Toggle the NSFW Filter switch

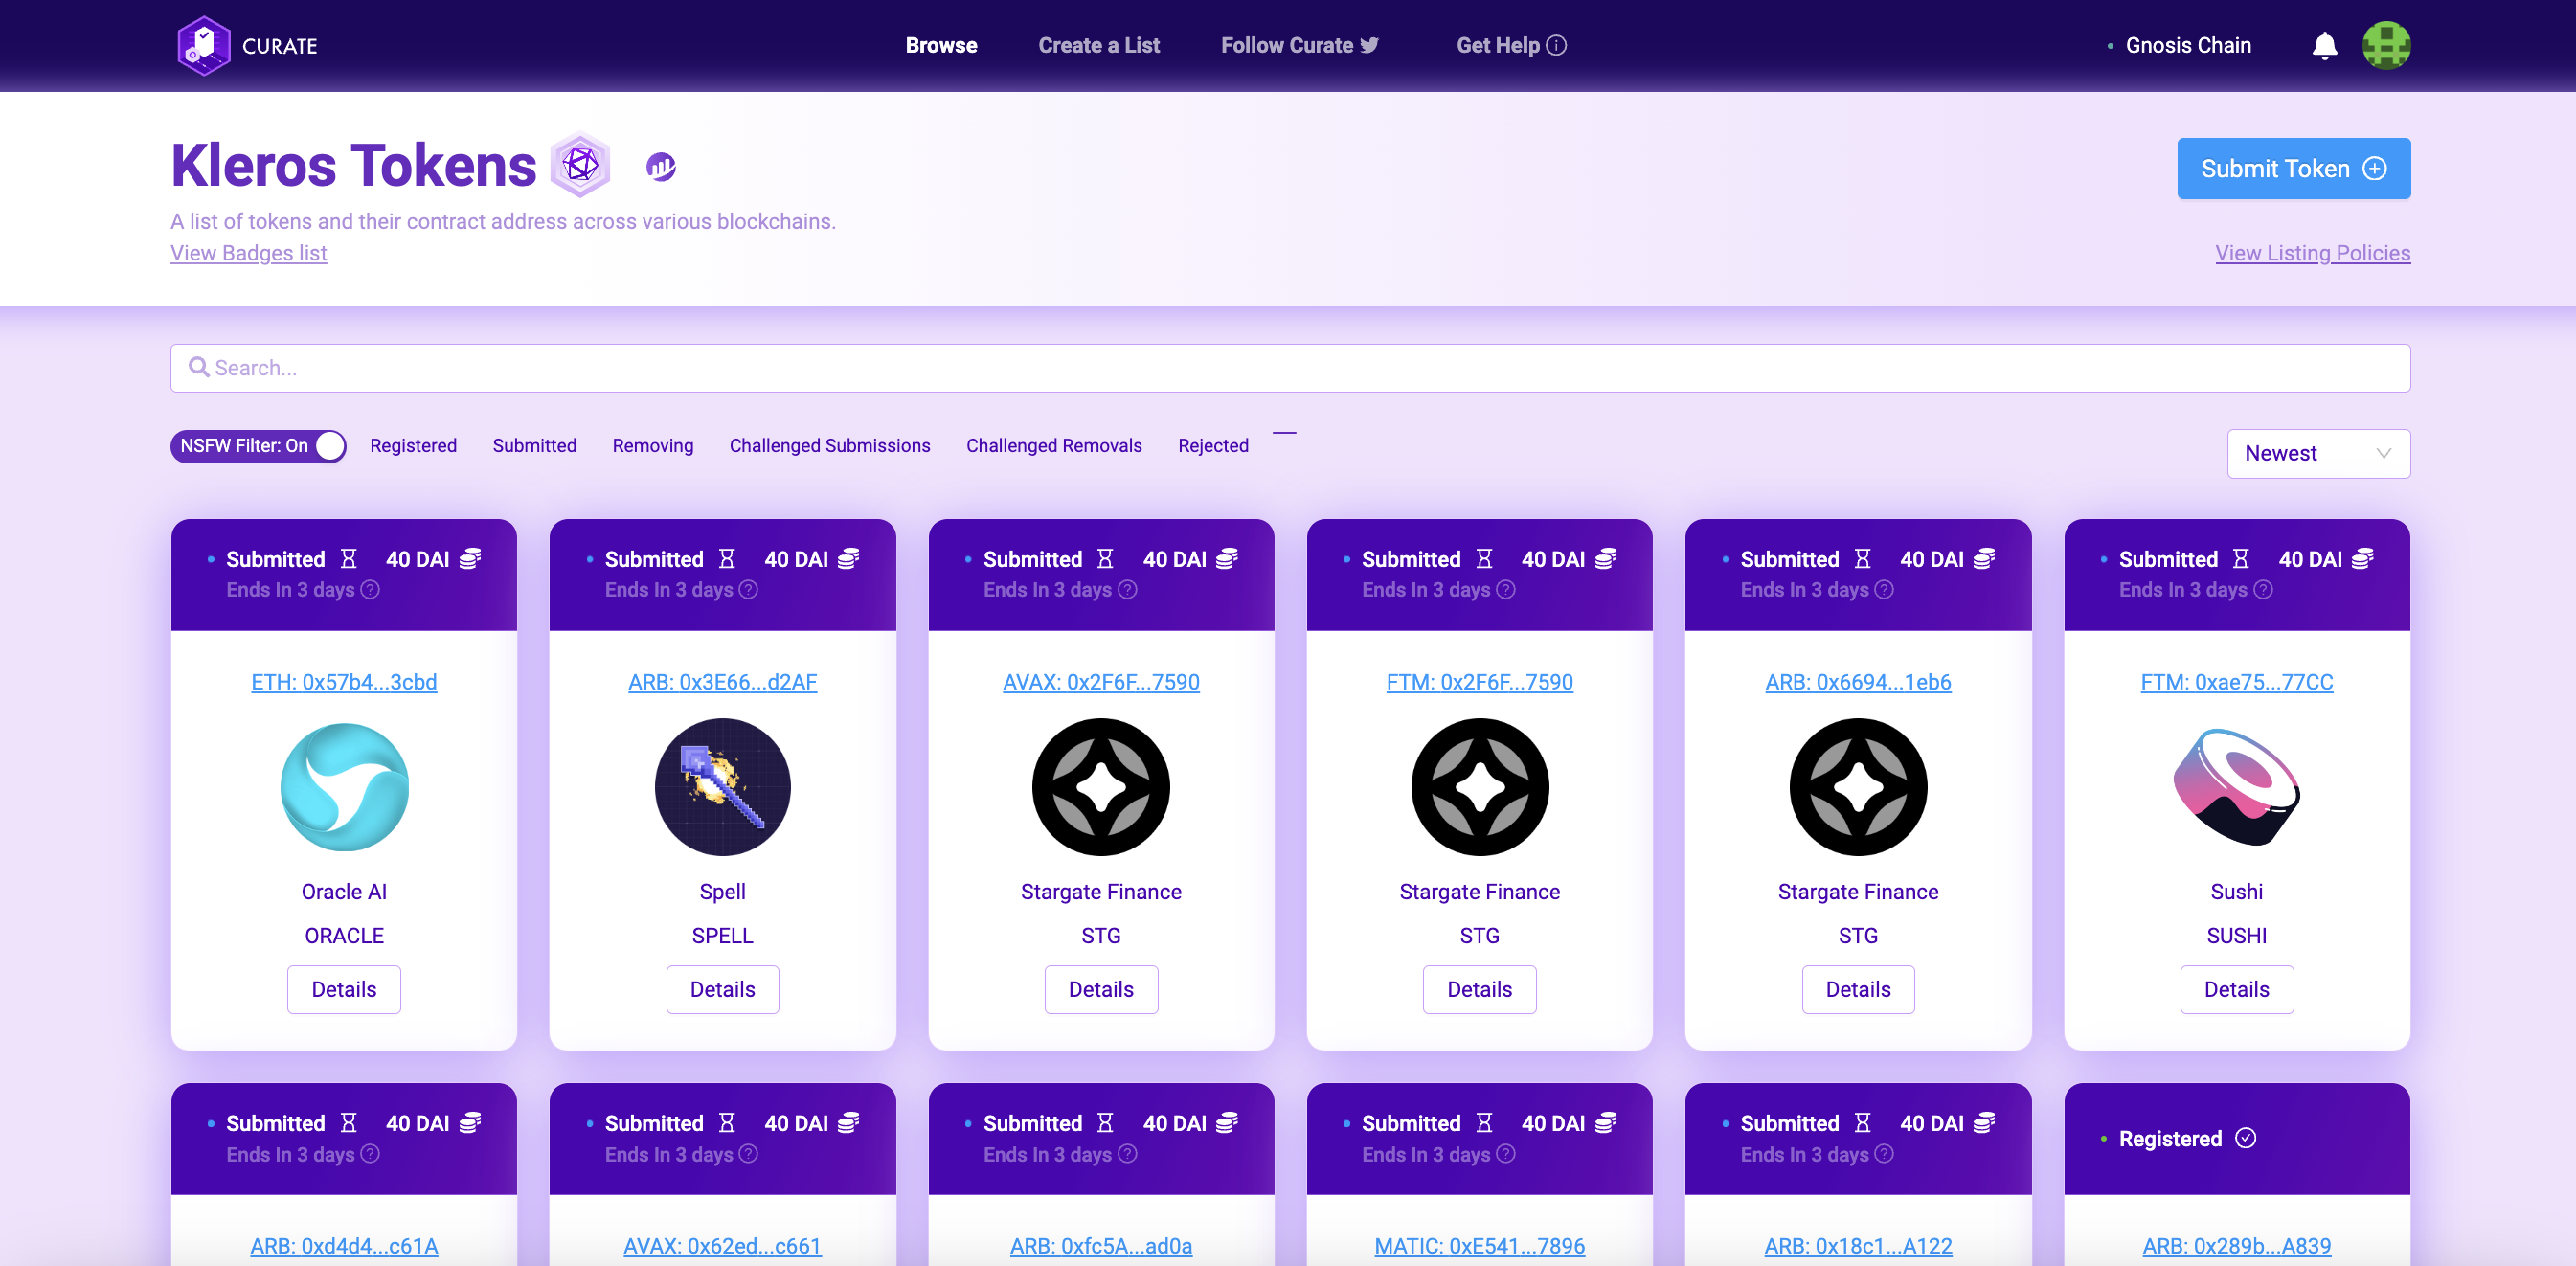pyautogui.click(x=258, y=446)
